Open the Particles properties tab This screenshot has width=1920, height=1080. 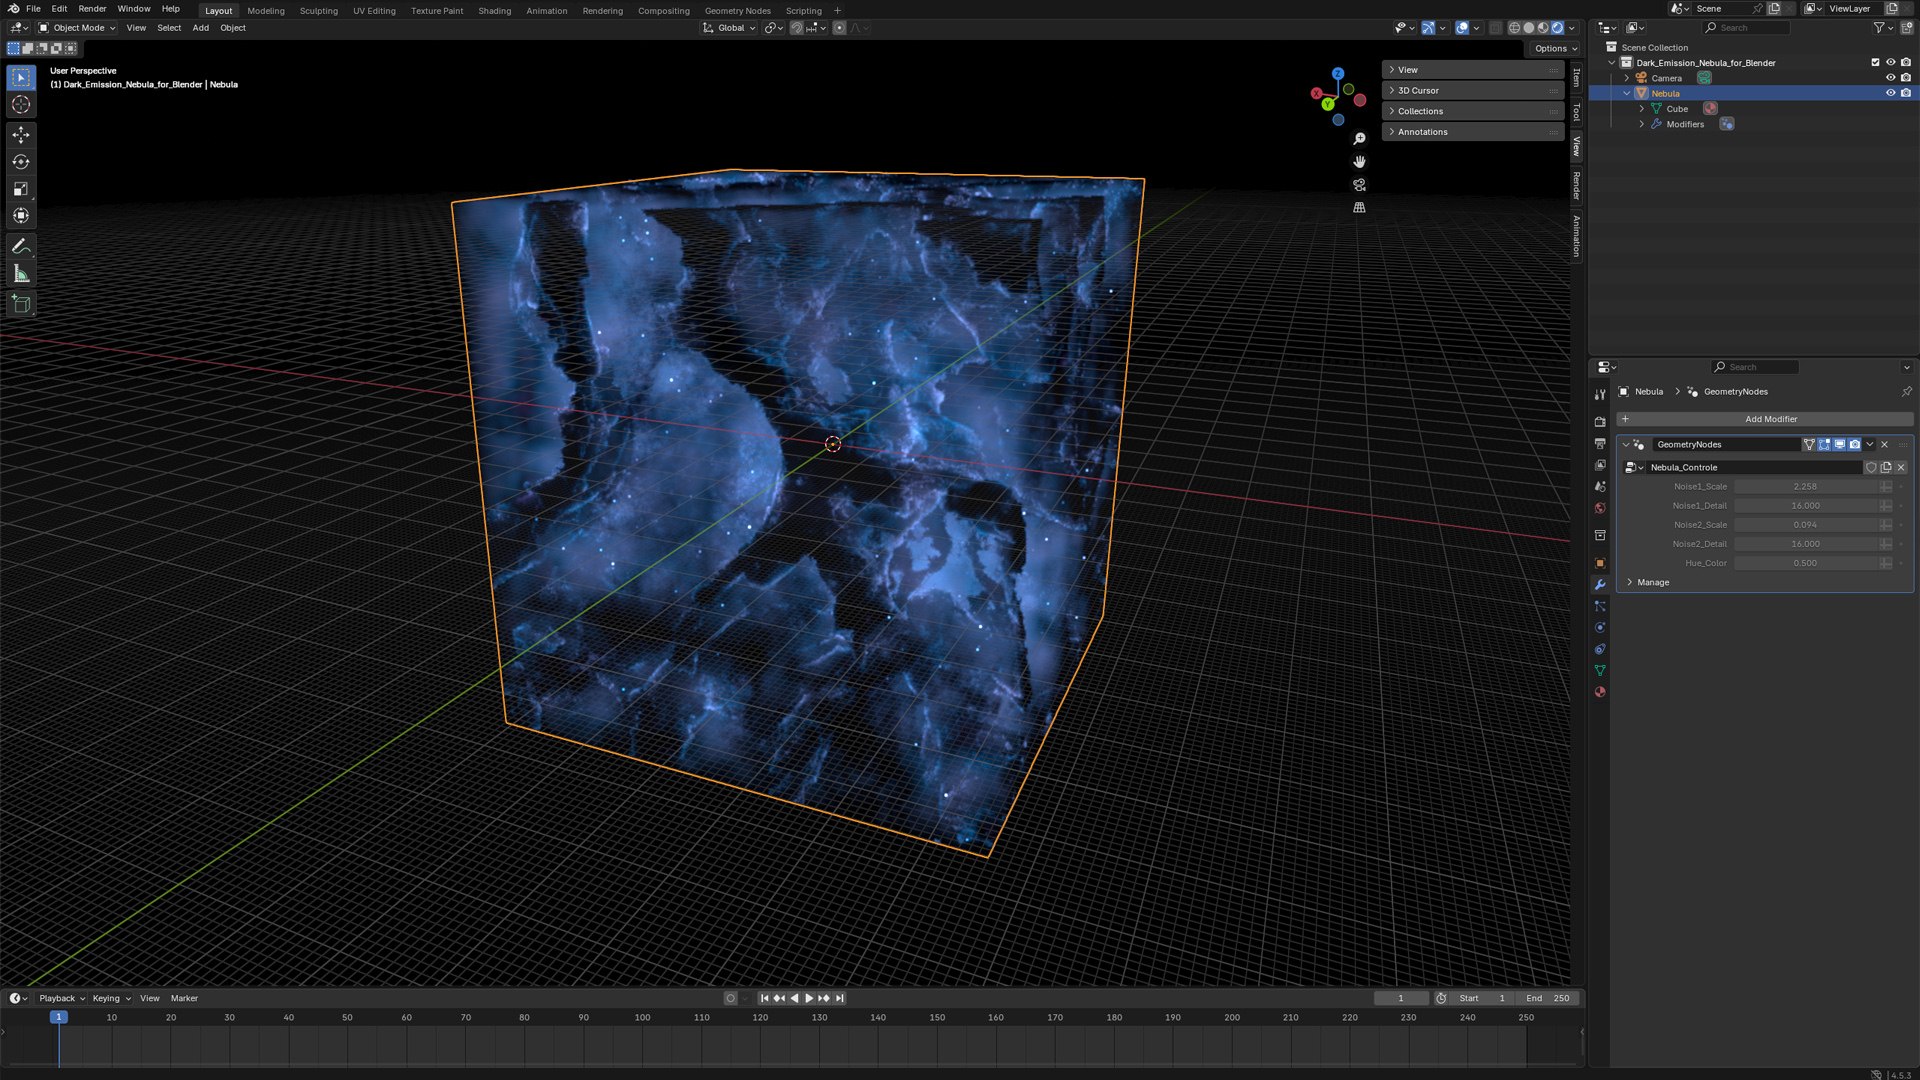tap(1600, 606)
